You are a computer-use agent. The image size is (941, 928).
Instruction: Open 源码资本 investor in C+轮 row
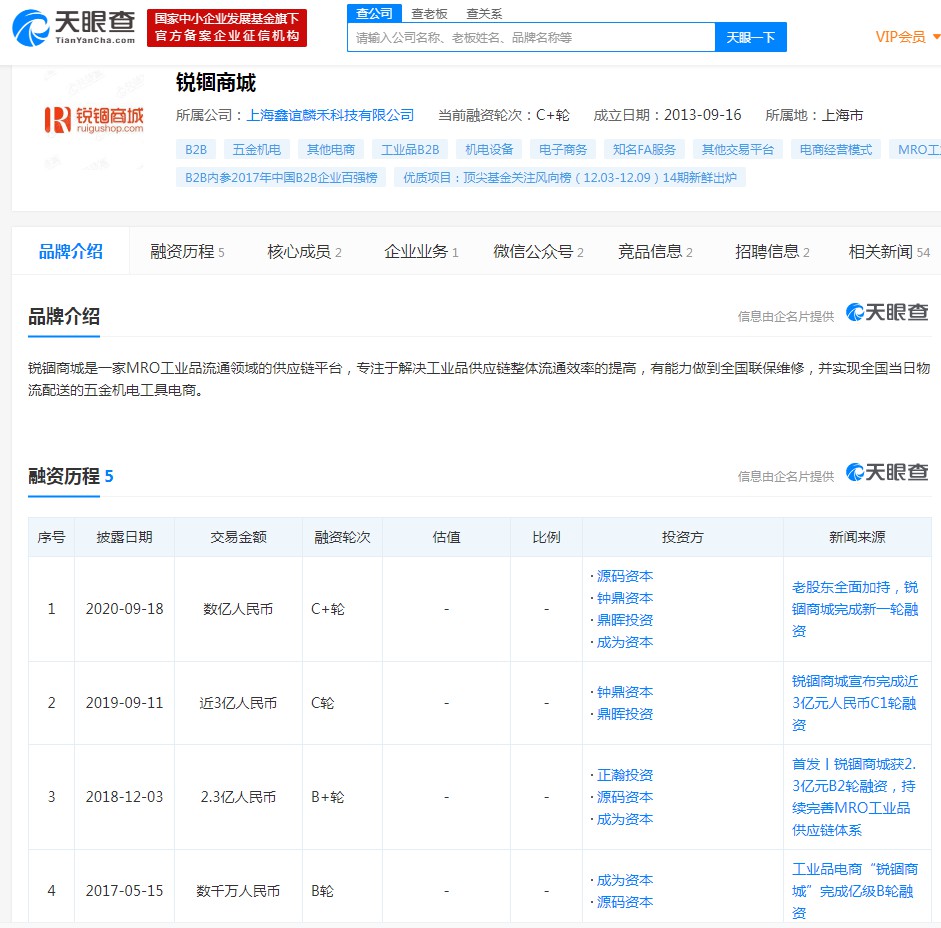(x=625, y=576)
